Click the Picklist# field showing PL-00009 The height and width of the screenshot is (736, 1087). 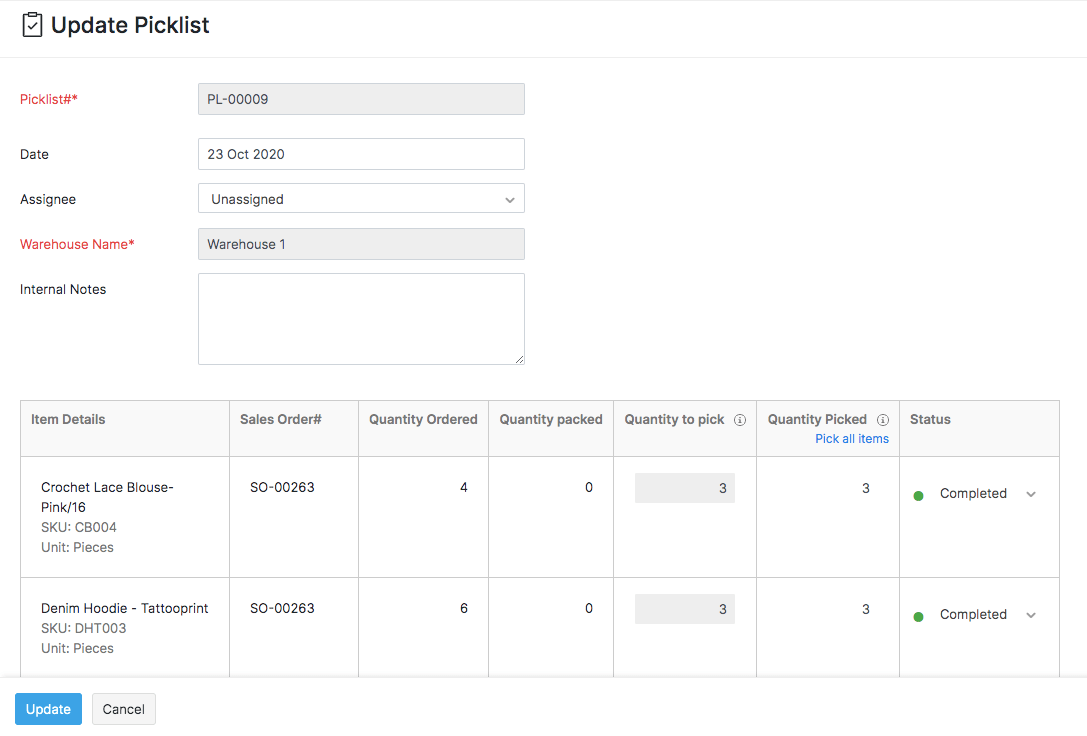pos(361,99)
